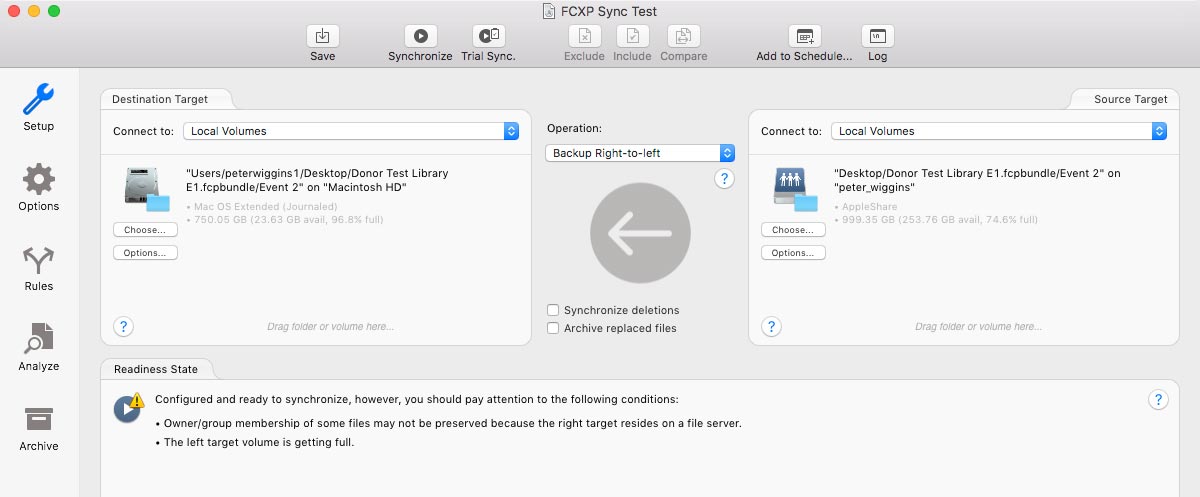Click the Save toolbar icon
The width and height of the screenshot is (1200, 497).
tap(322, 36)
